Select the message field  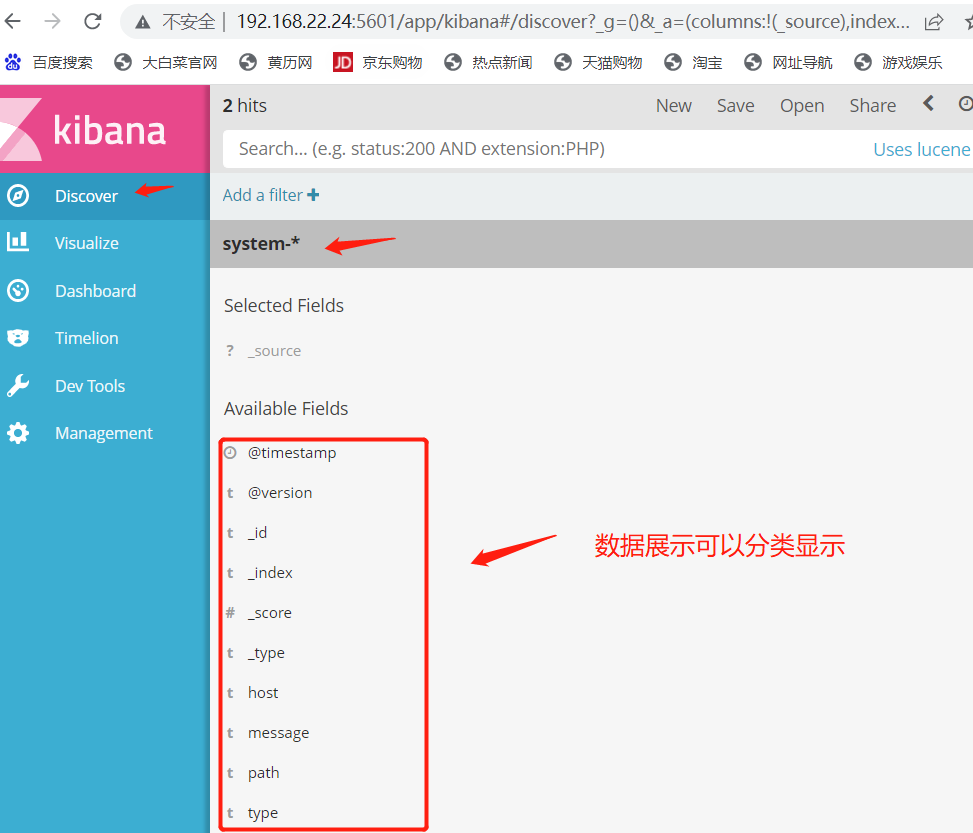pos(279,733)
